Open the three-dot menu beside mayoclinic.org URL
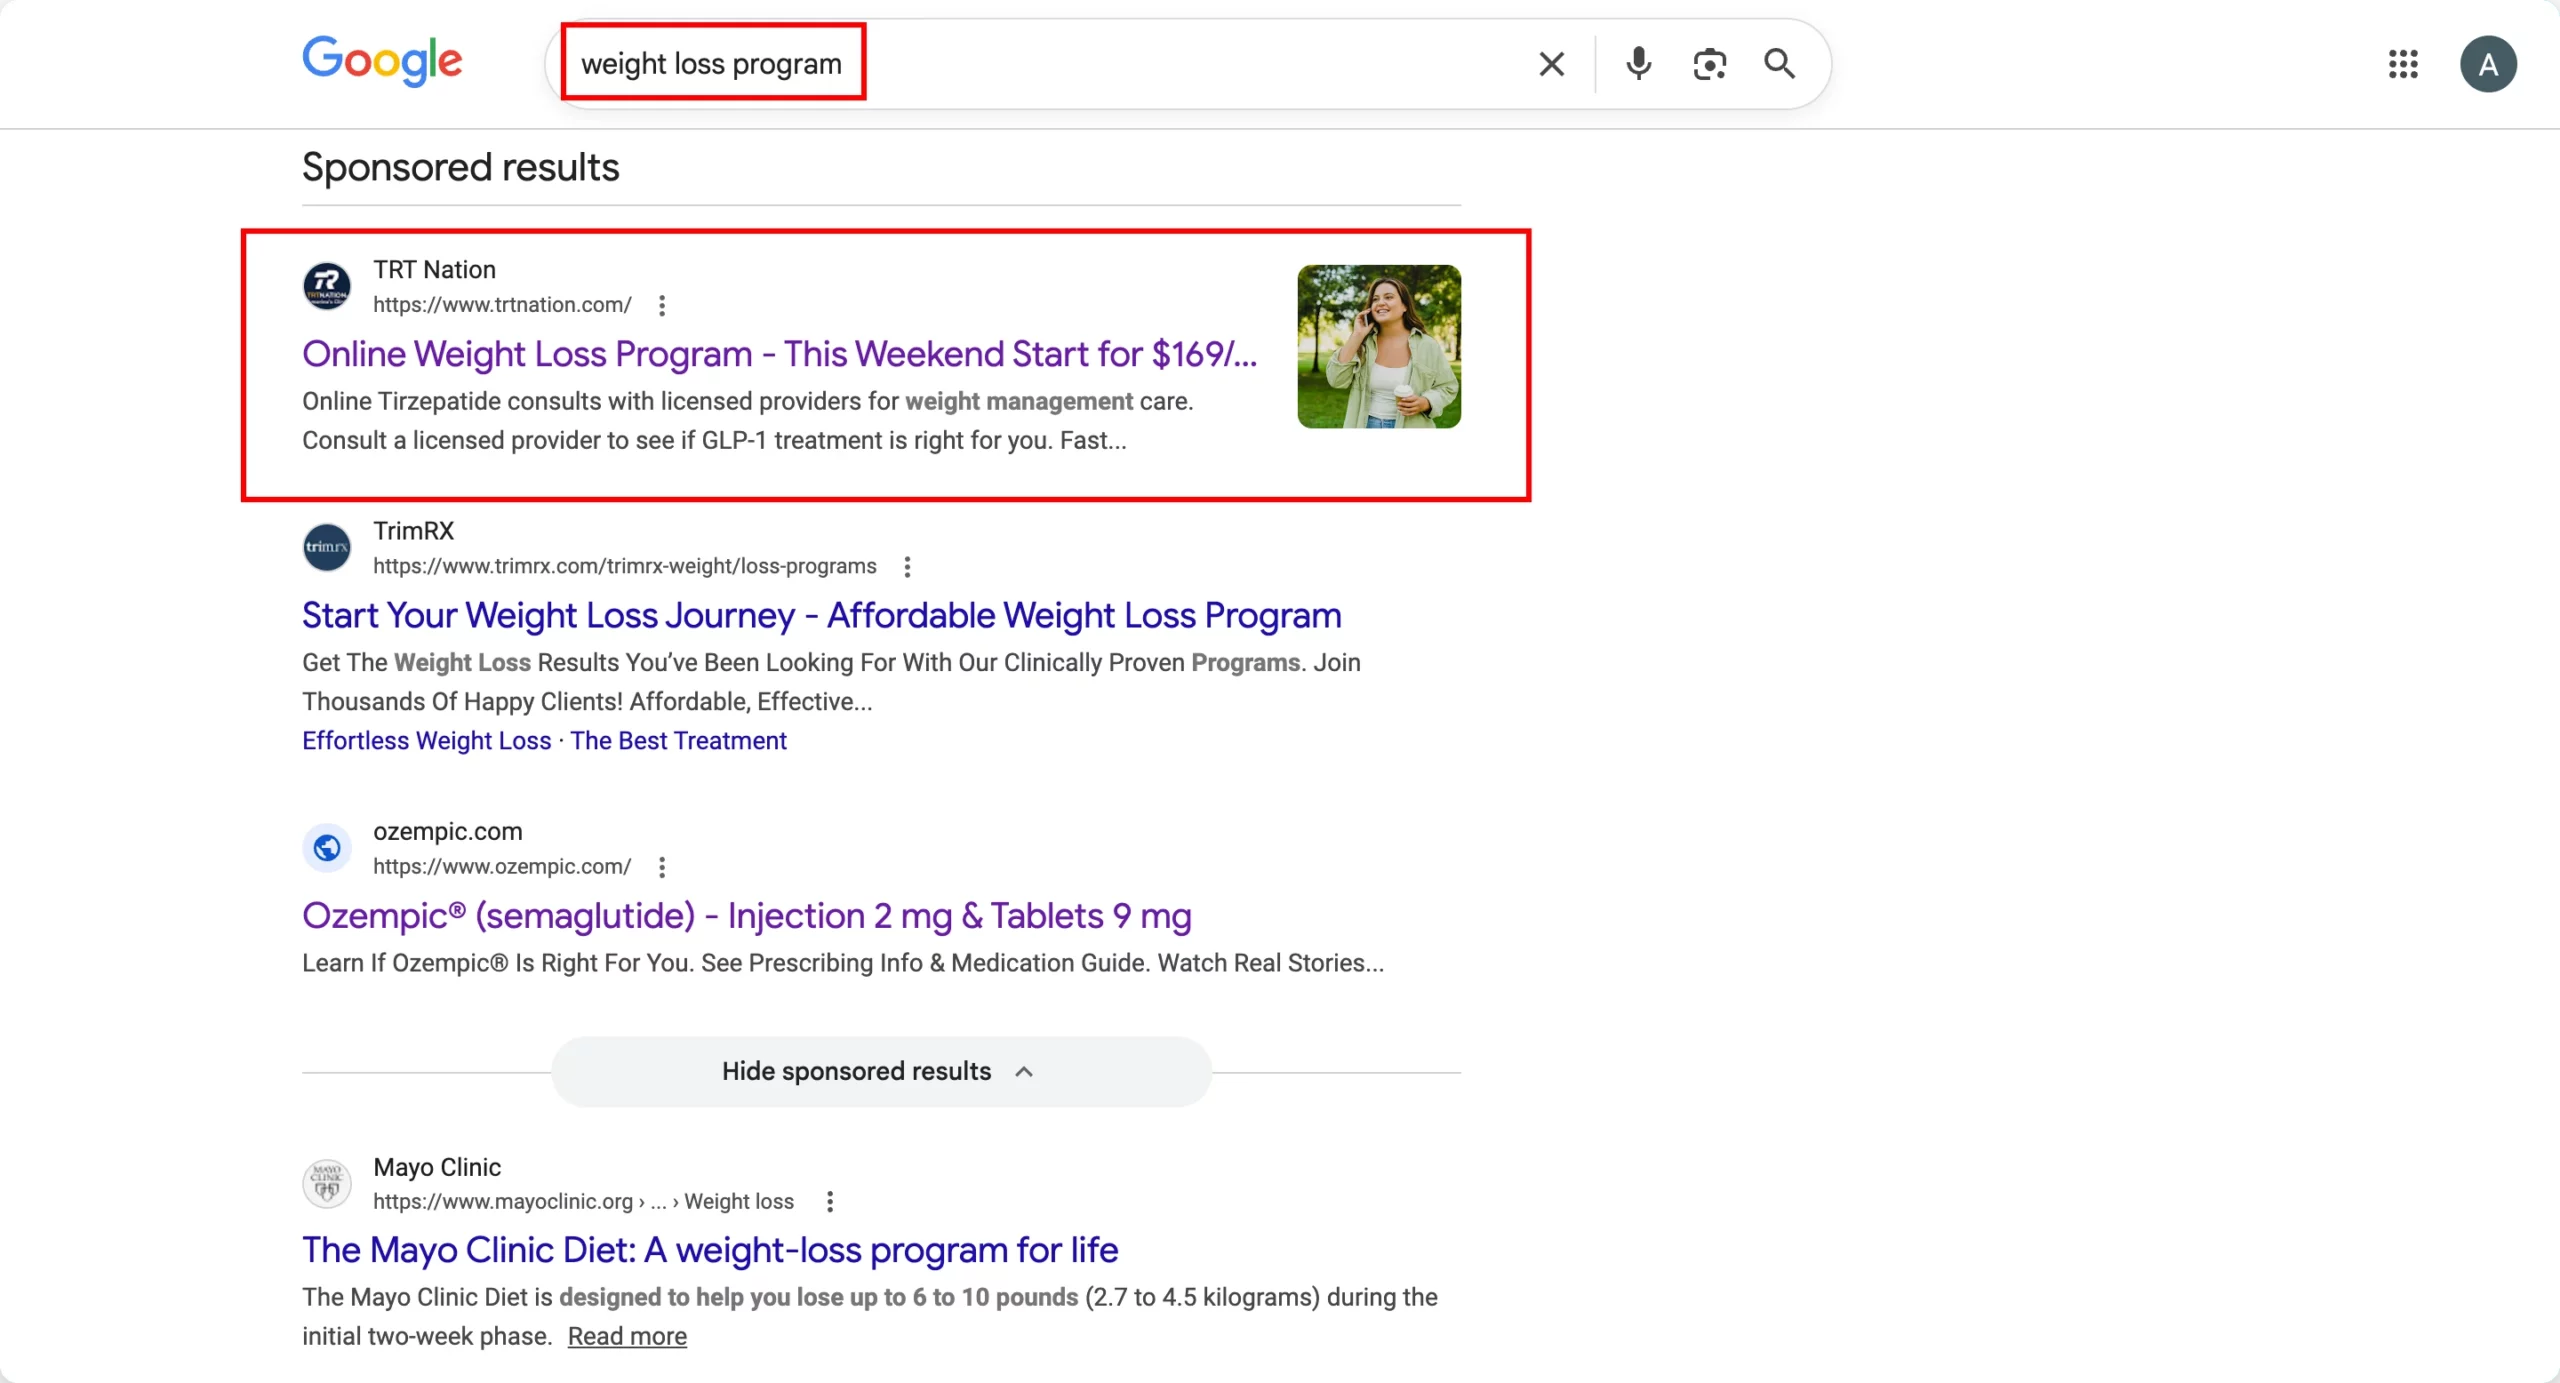 pos(830,1201)
